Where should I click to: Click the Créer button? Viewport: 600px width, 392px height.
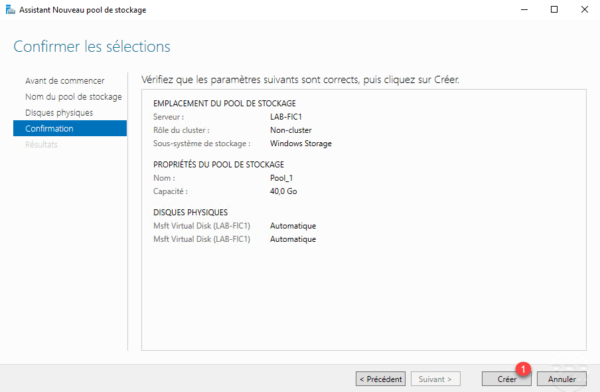click(x=506, y=379)
